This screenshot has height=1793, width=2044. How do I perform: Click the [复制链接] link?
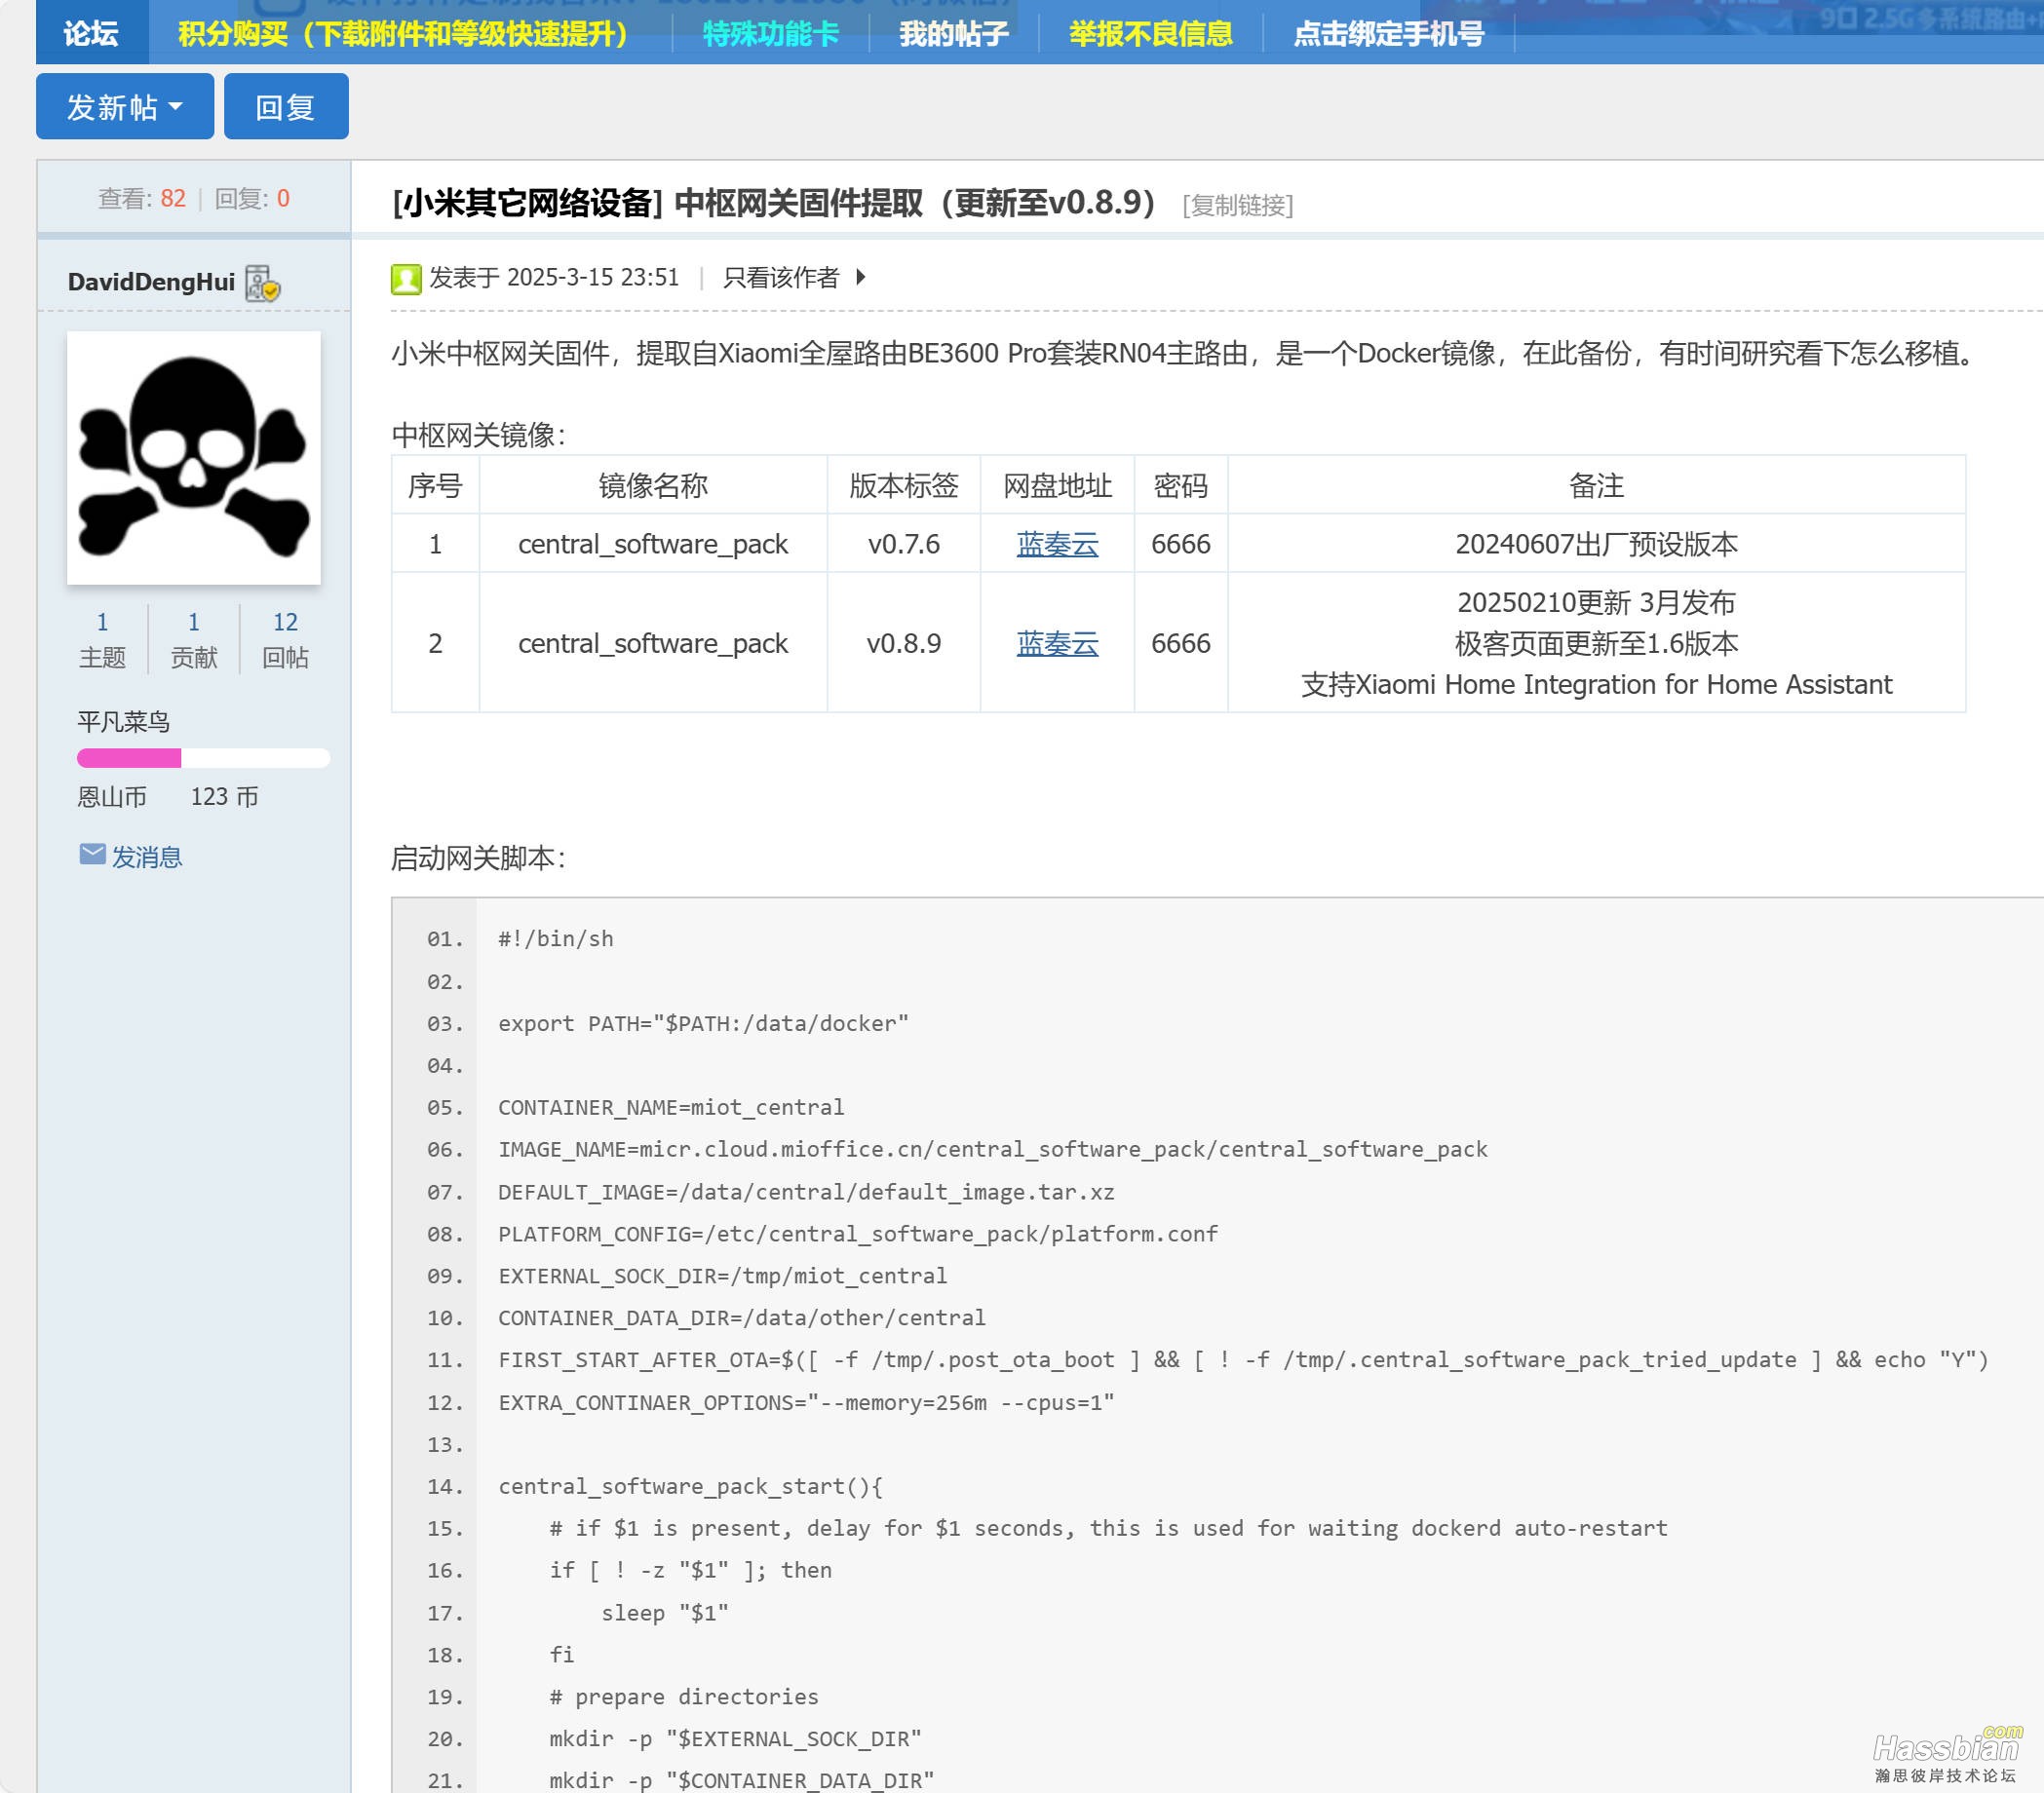click(1237, 206)
